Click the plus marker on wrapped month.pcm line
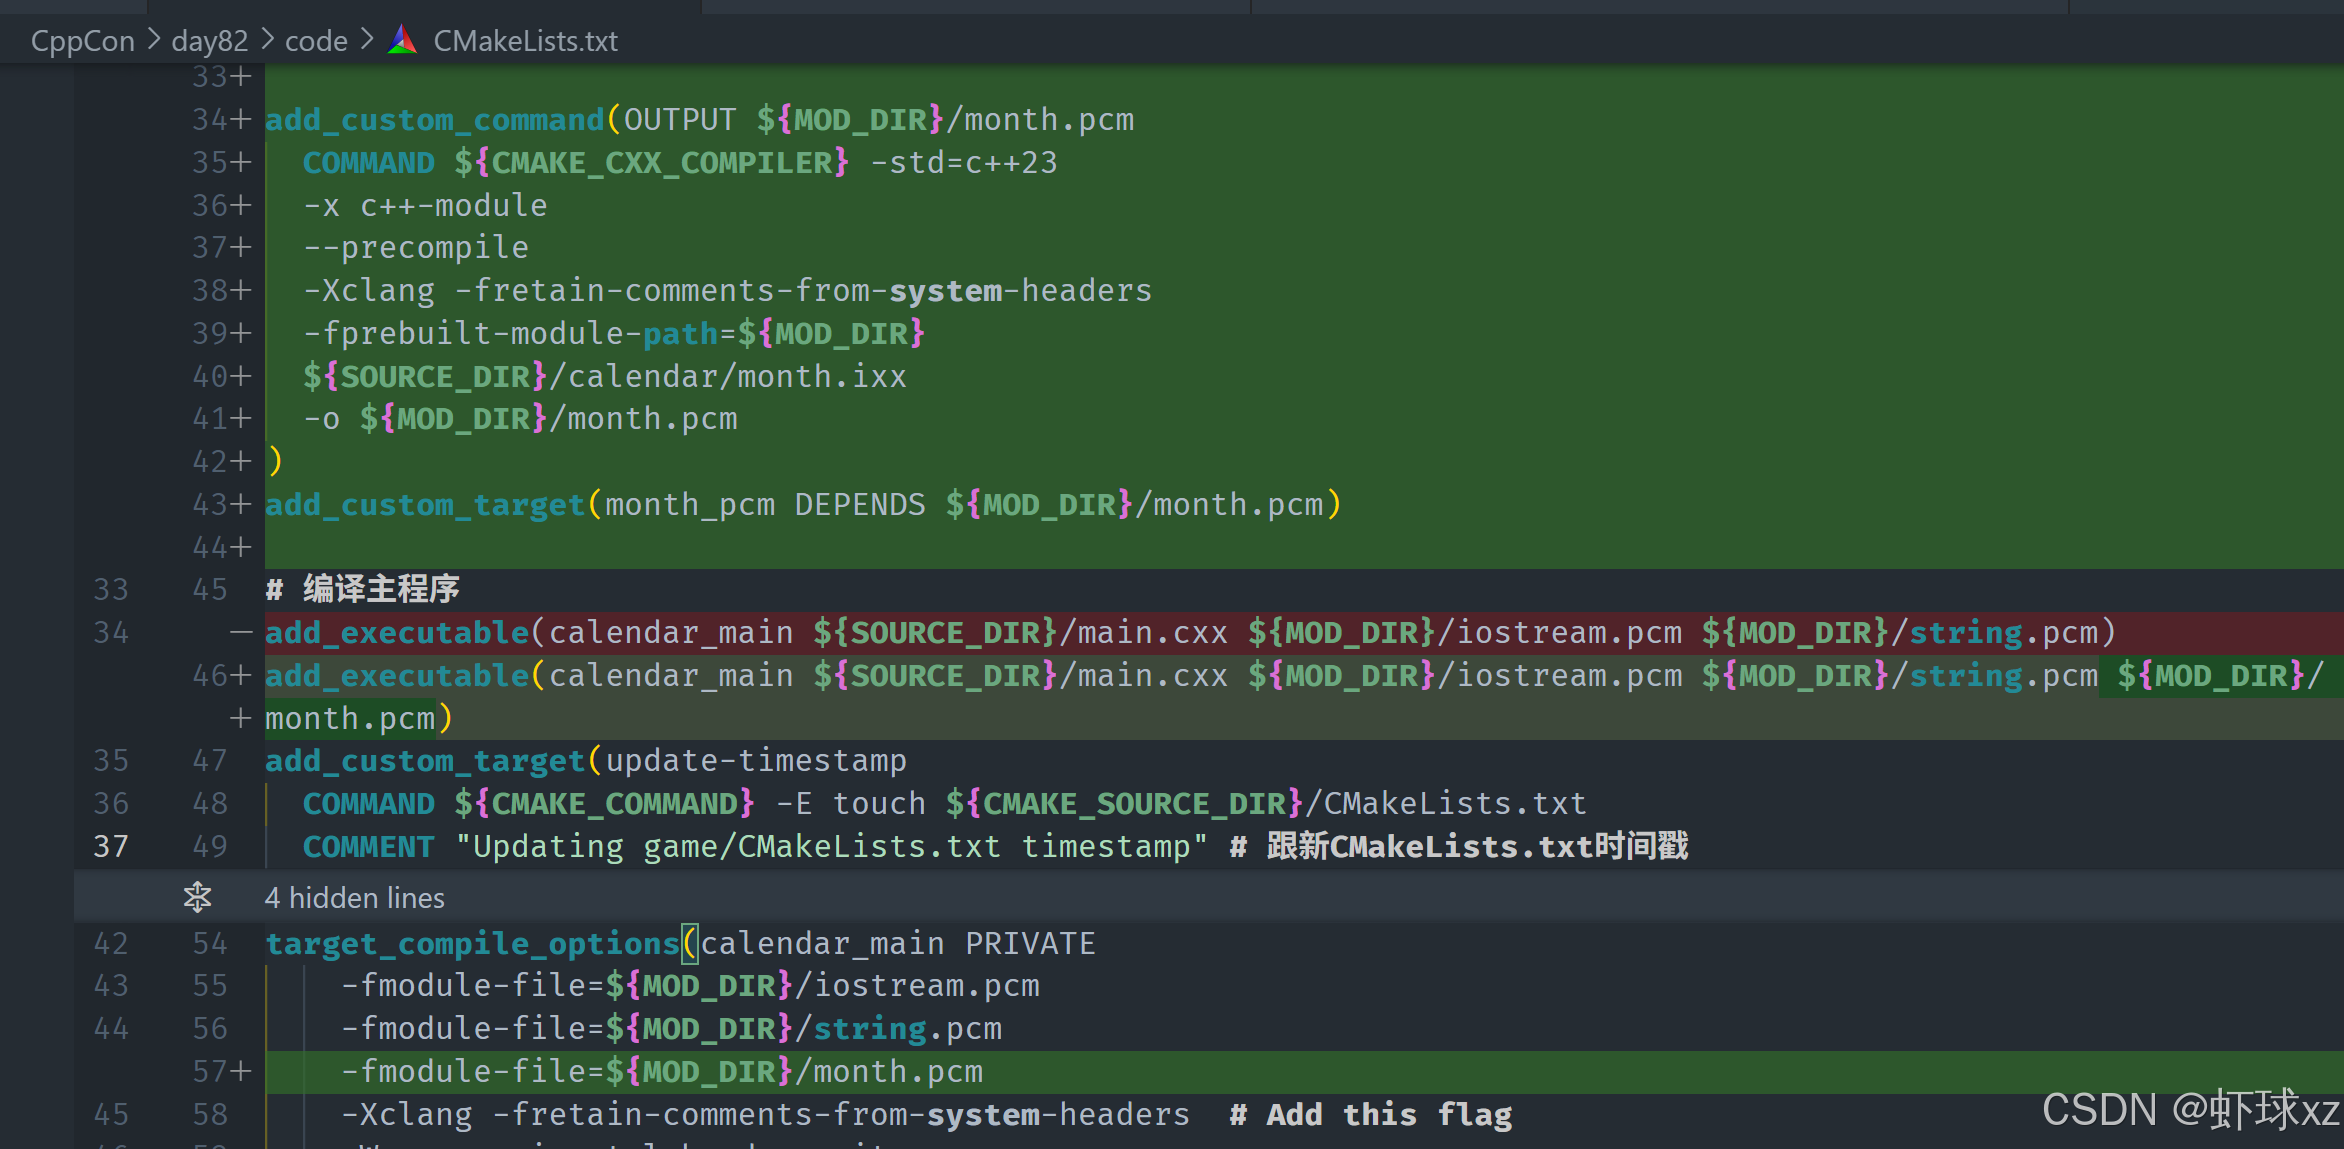The height and width of the screenshot is (1149, 2344). pyautogui.click(x=241, y=718)
